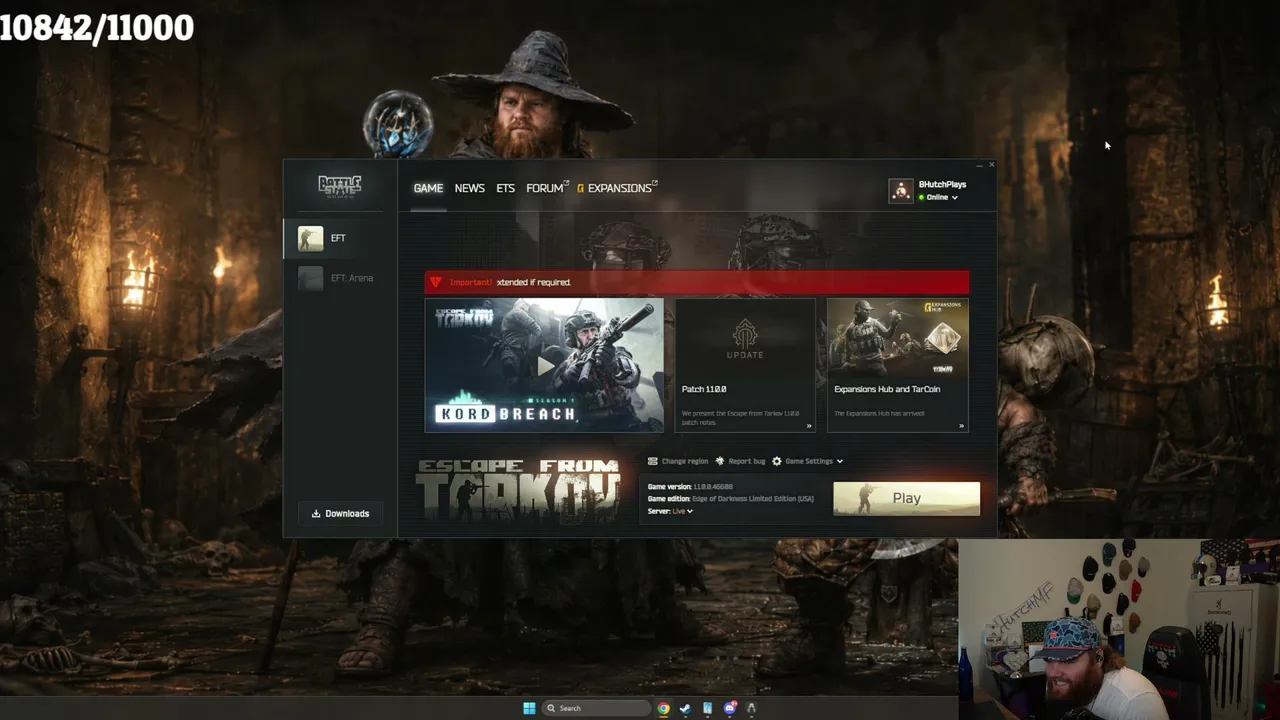1280x720 pixels.
Task: Expand the Online status dropdown
Action: click(x=954, y=198)
